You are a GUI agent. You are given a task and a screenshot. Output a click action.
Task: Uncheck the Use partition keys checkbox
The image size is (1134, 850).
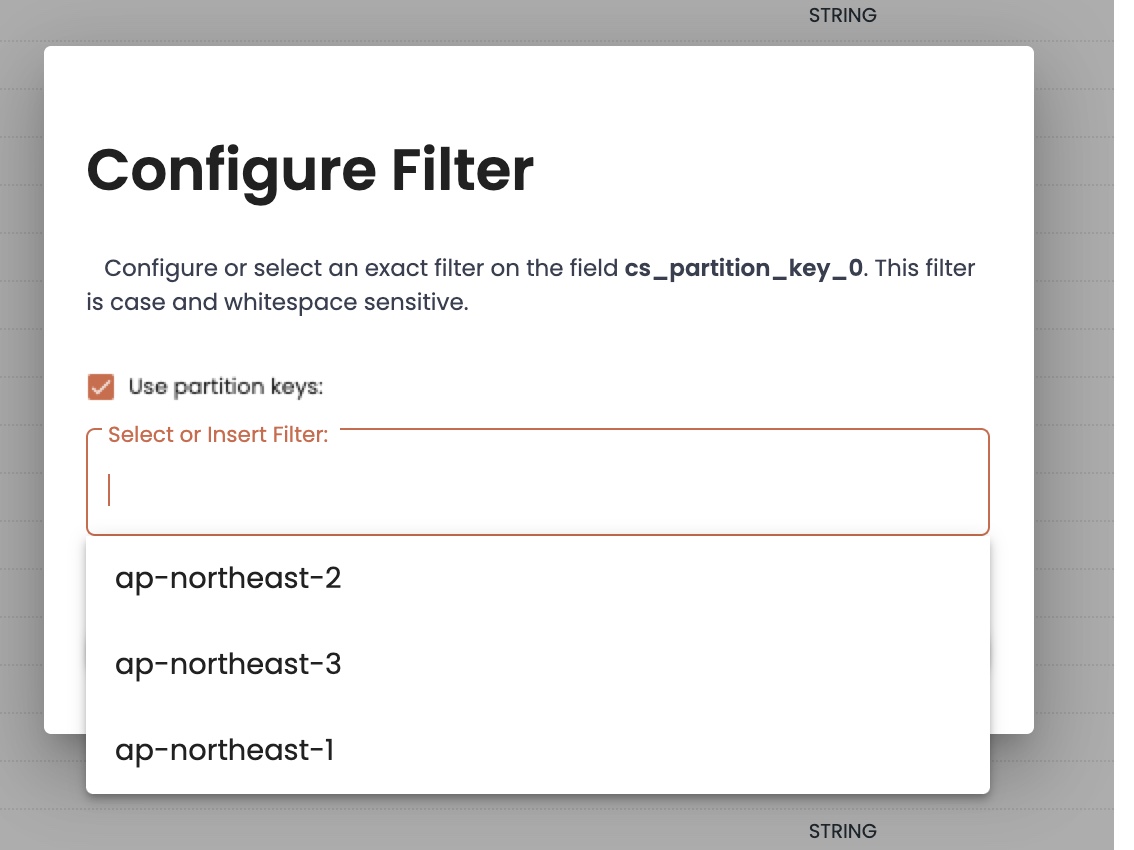pyautogui.click(x=101, y=387)
